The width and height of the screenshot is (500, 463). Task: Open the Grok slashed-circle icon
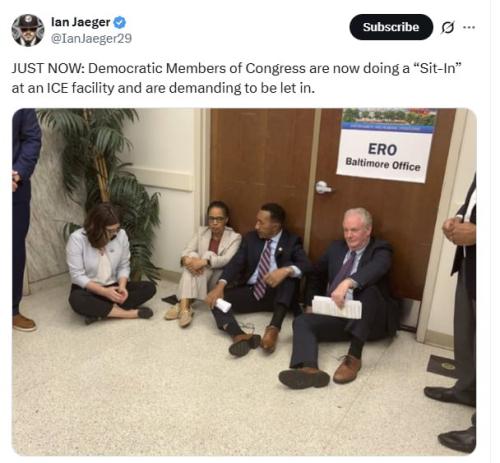pos(447,27)
